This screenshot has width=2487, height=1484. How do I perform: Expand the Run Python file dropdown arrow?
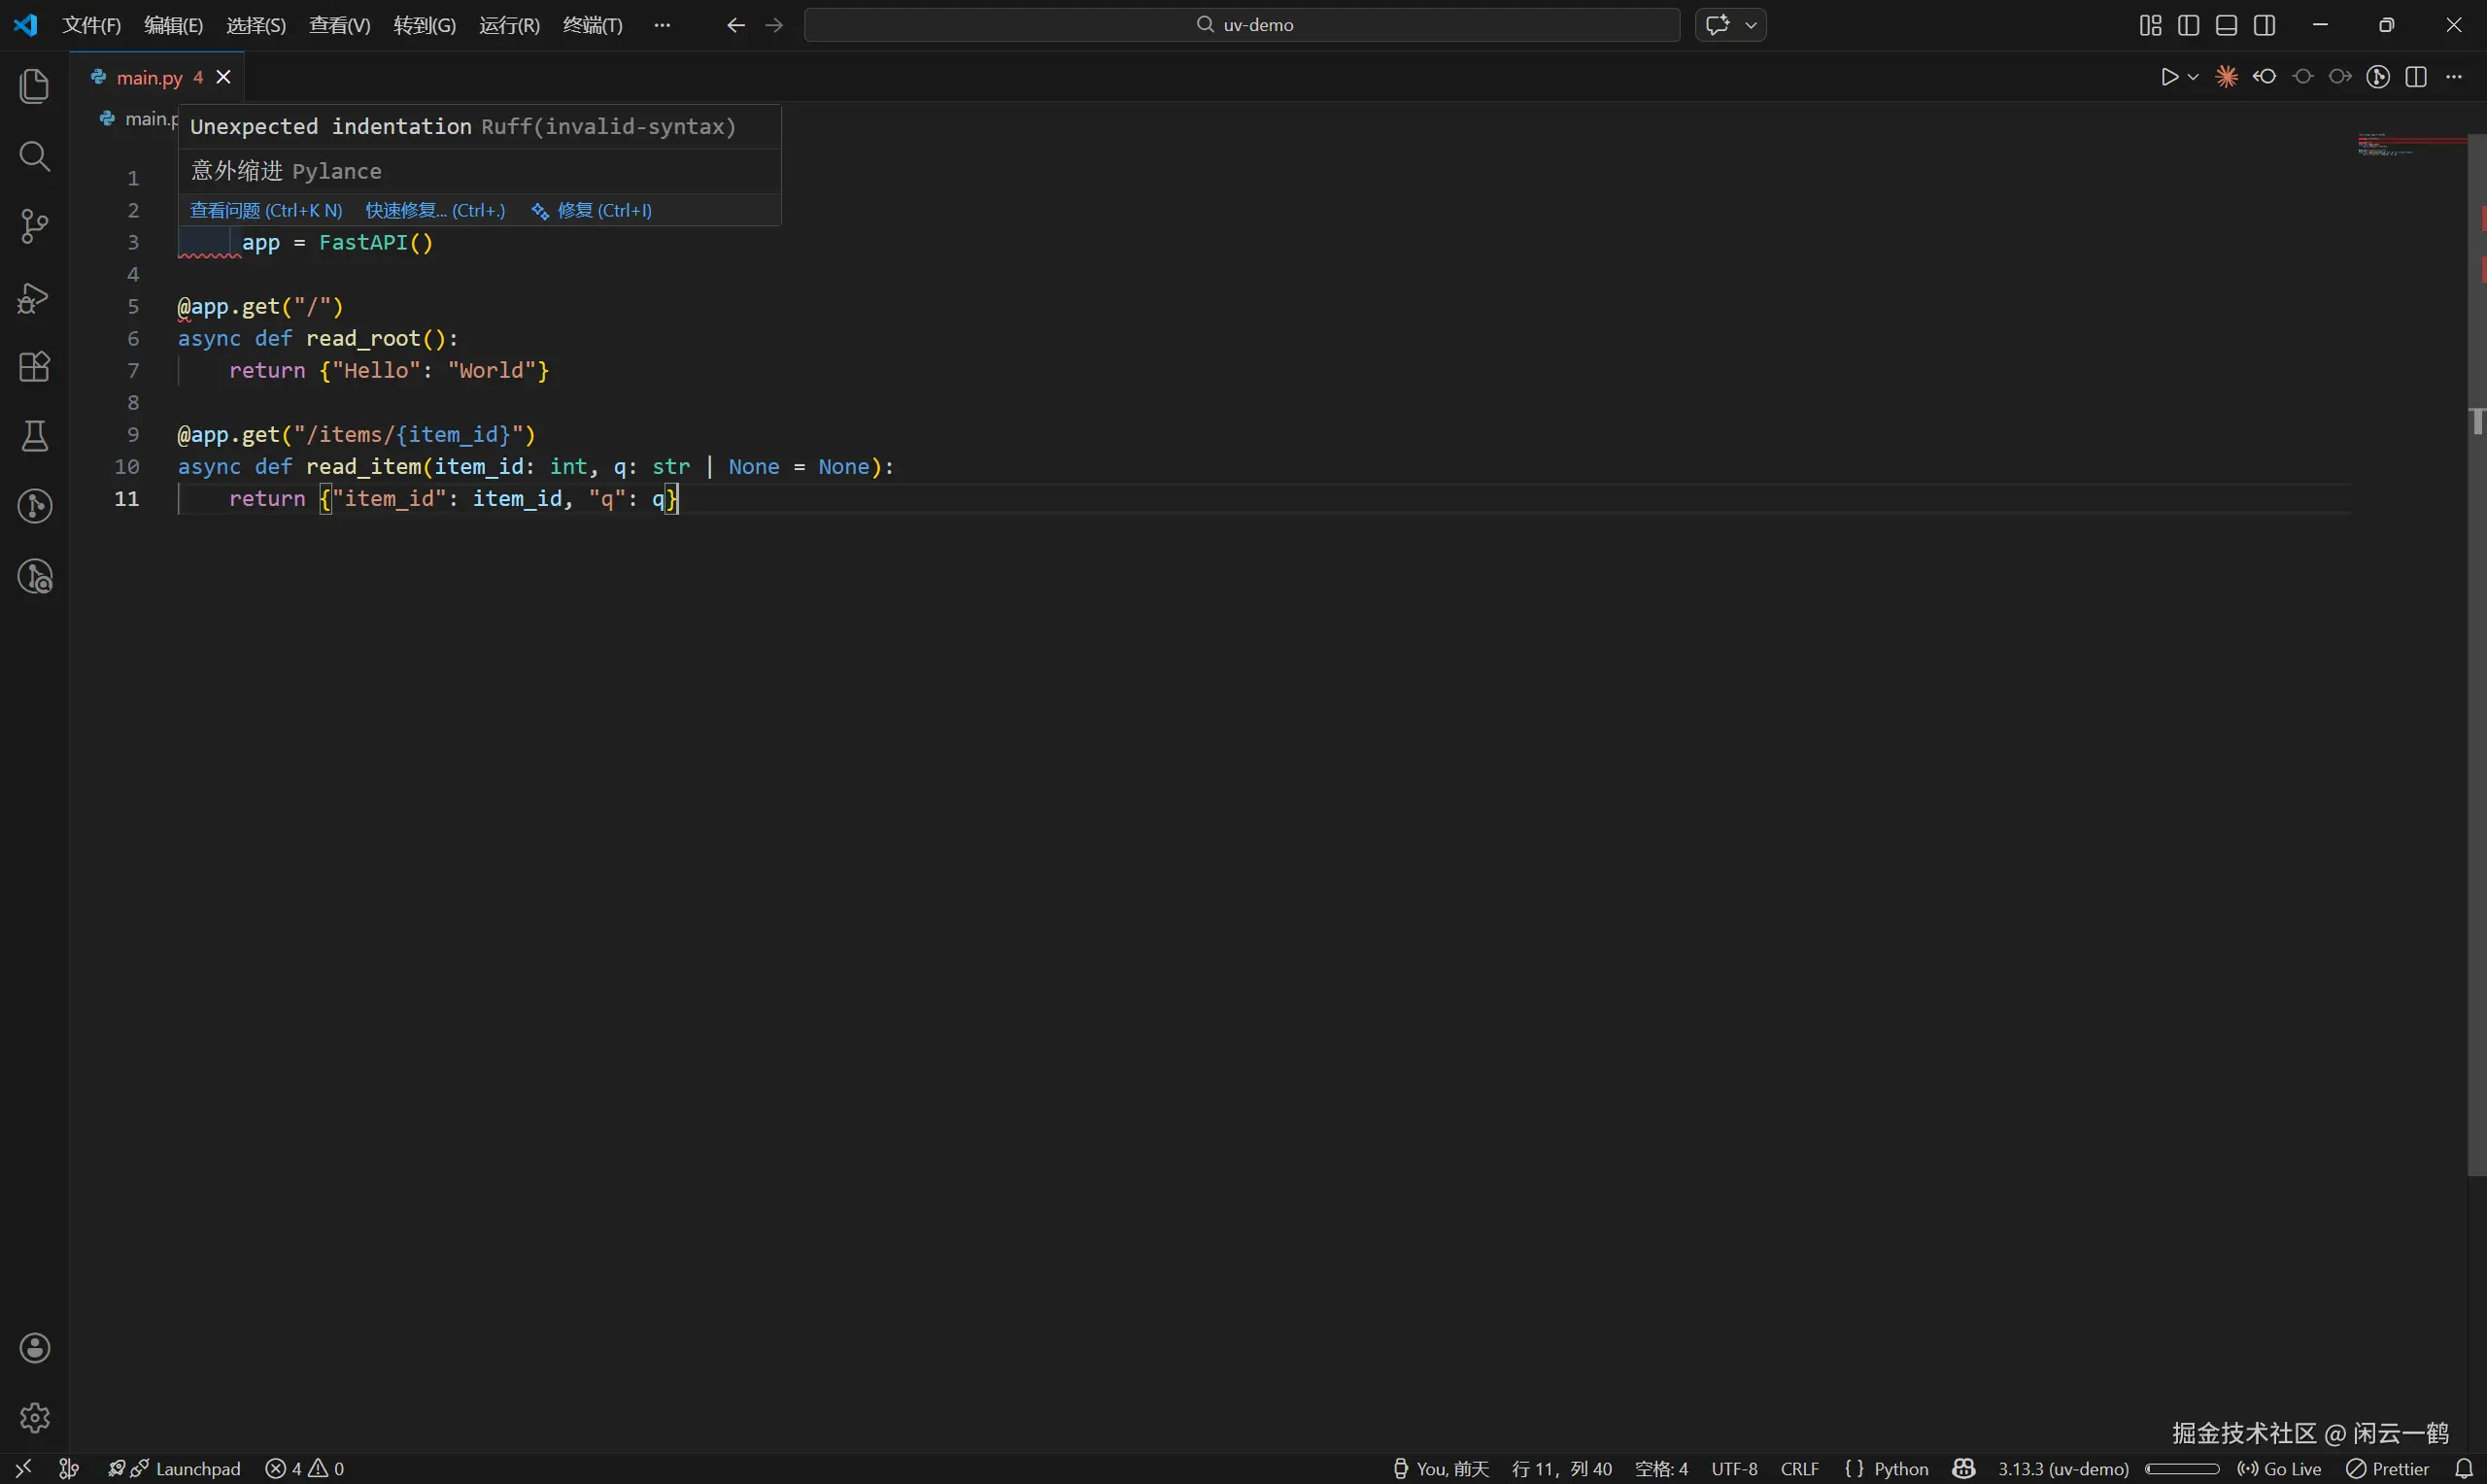coord(2193,77)
